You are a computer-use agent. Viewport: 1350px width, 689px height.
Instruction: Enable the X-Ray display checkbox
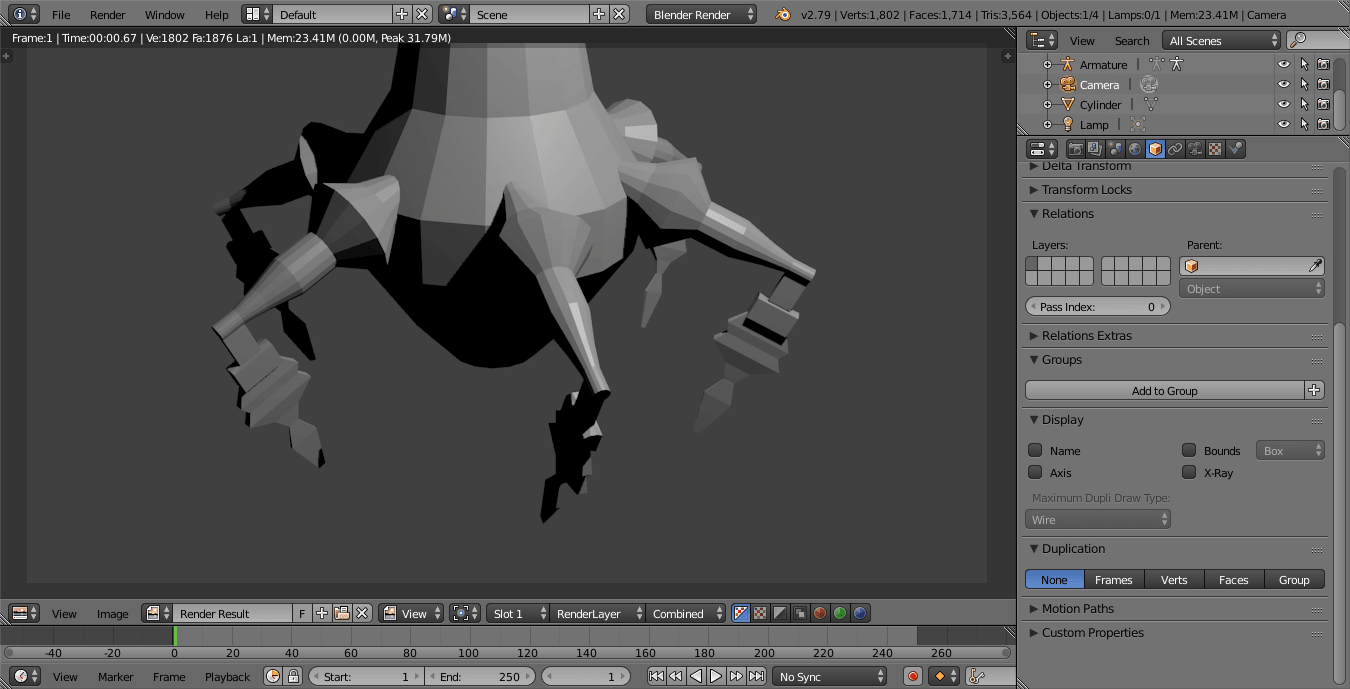point(1189,472)
